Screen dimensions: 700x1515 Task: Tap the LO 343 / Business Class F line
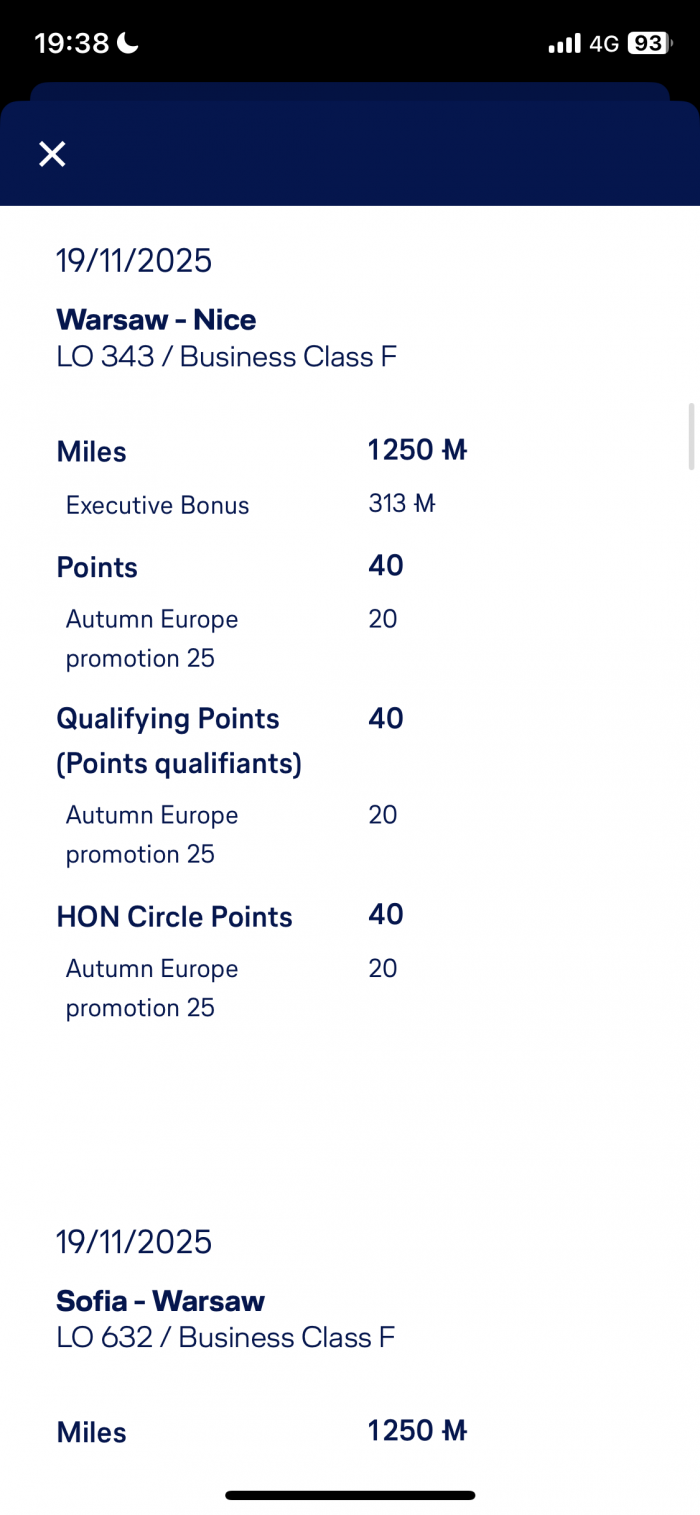(x=226, y=357)
